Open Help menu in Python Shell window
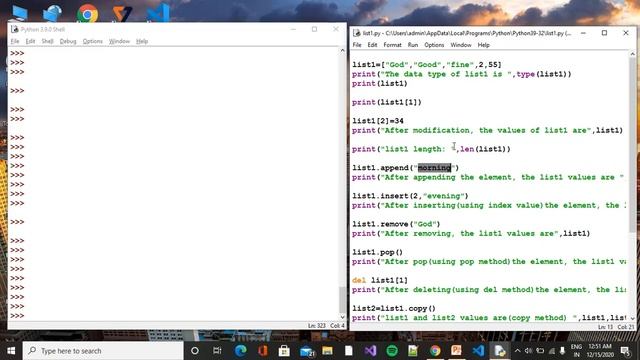640x360 pixels. pyautogui.click(x=142, y=41)
